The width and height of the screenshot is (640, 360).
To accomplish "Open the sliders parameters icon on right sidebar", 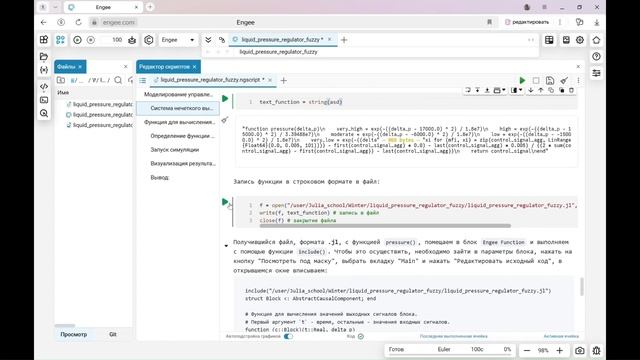I will tap(596, 73).
